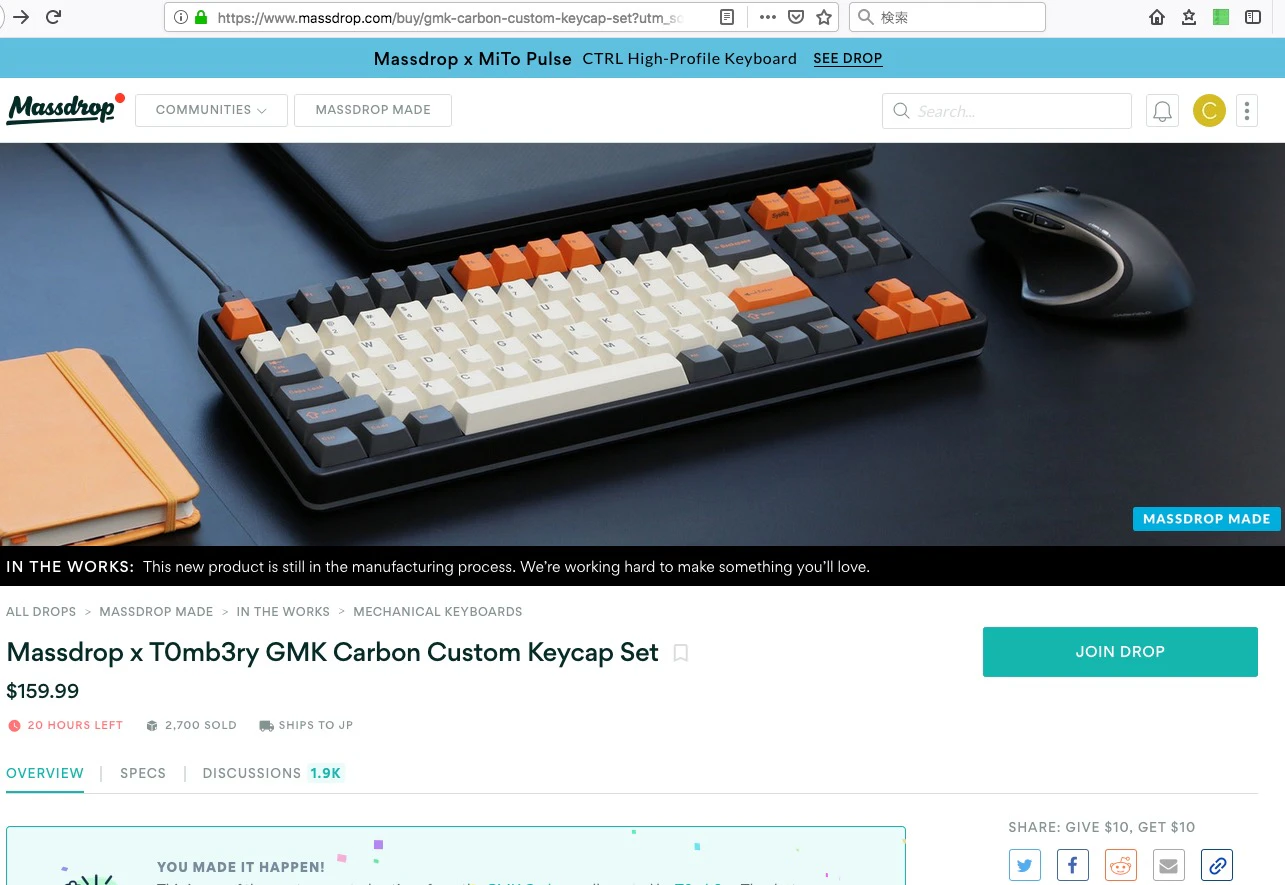Bookmark page with browser star icon
Screen dimensions: 1285x885
click(x=824, y=17)
